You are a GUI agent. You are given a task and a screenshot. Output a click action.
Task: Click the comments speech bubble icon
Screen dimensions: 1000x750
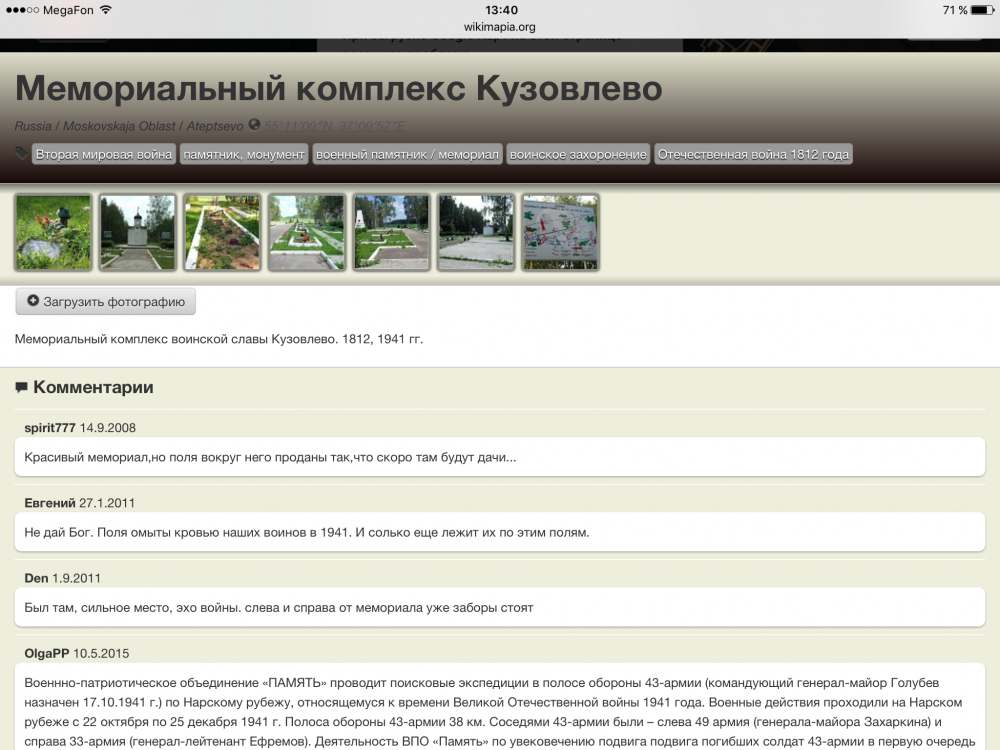tap(21, 387)
